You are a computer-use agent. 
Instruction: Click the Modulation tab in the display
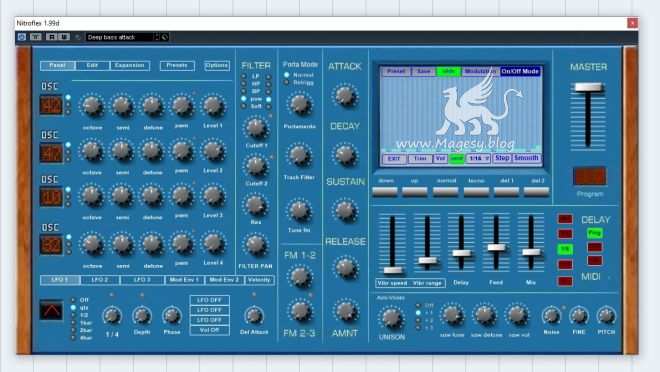[x=480, y=72]
